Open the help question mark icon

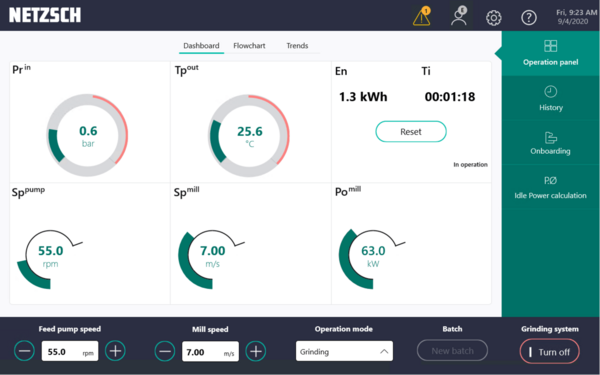(529, 18)
